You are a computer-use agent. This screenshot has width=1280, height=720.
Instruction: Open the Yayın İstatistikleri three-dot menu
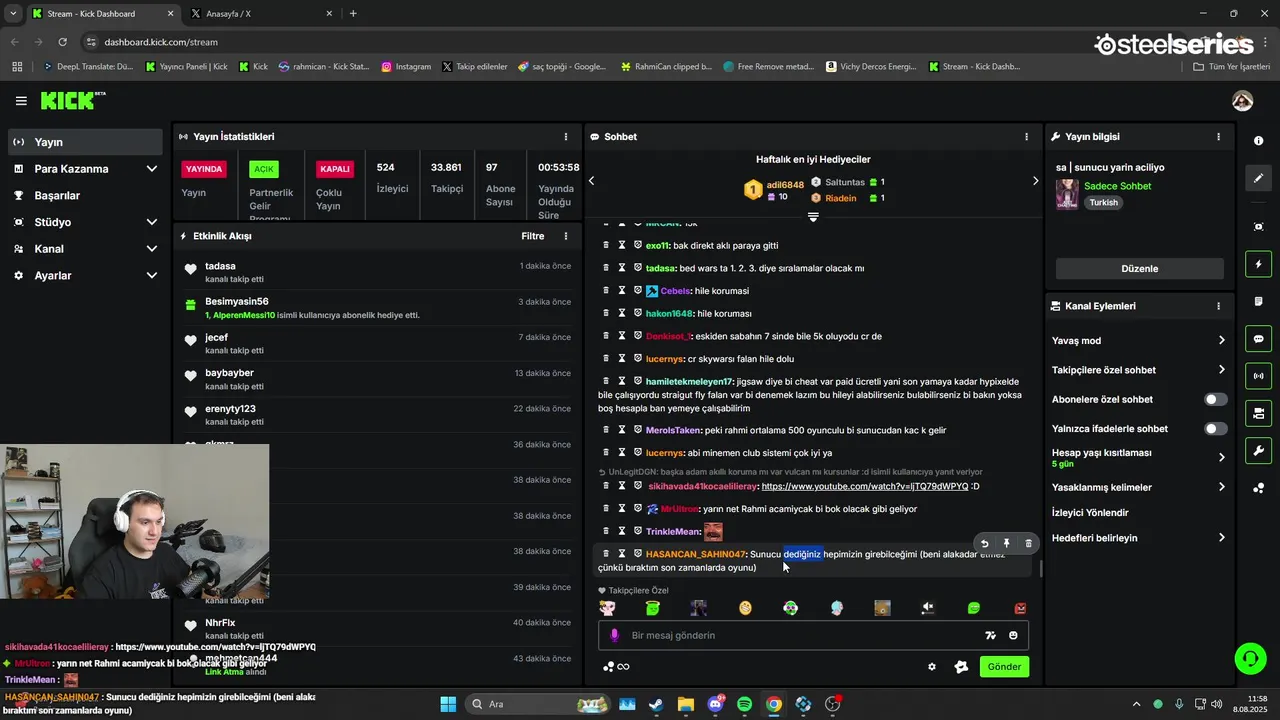(566, 137)
